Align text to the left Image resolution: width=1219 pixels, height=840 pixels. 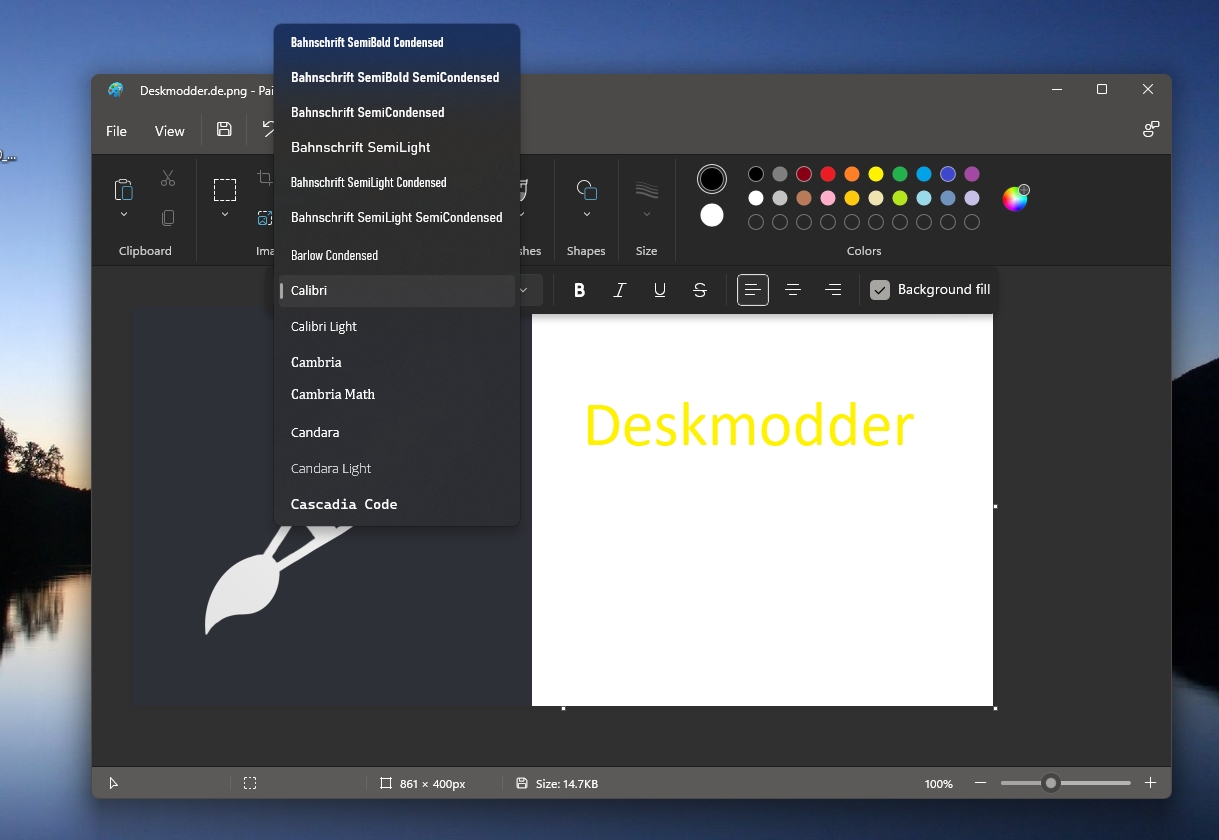[x=753, y=290]
